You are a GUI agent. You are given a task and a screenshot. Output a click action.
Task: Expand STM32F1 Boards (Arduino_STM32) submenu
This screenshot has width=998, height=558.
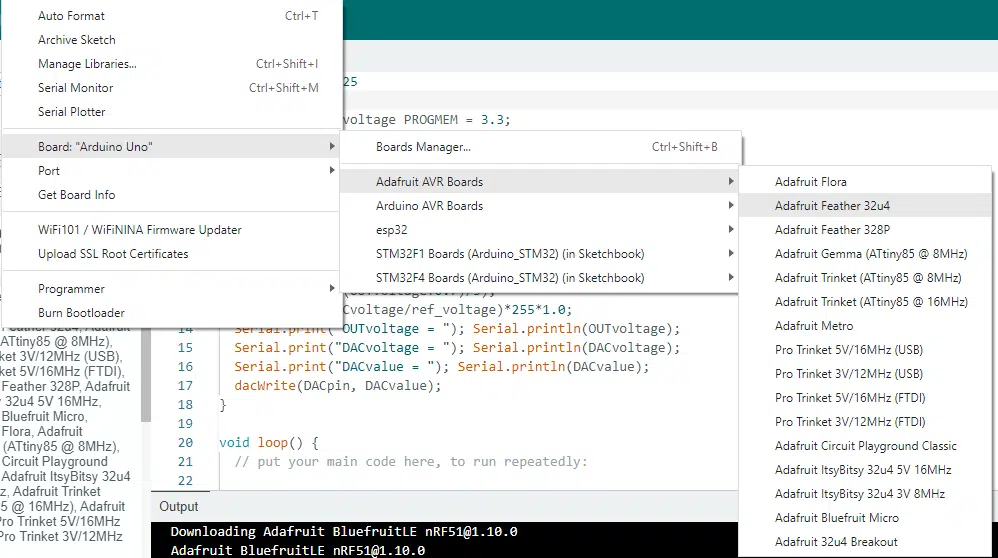[x=540, y=254]
